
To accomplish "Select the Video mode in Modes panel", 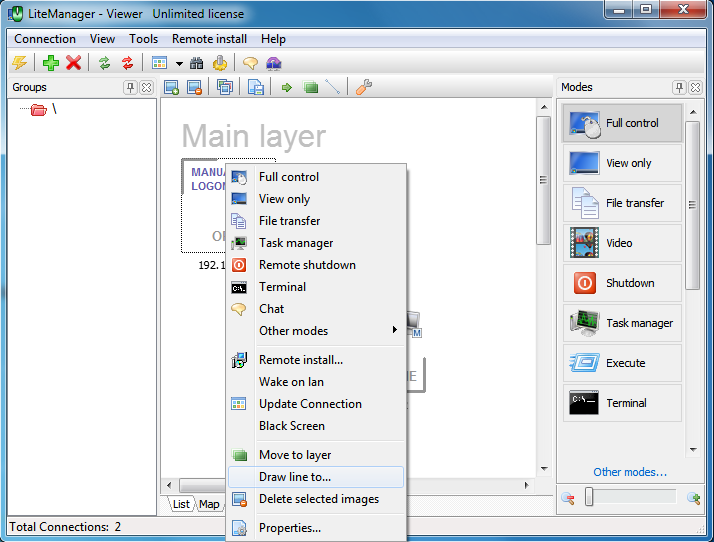I will 622,243.
